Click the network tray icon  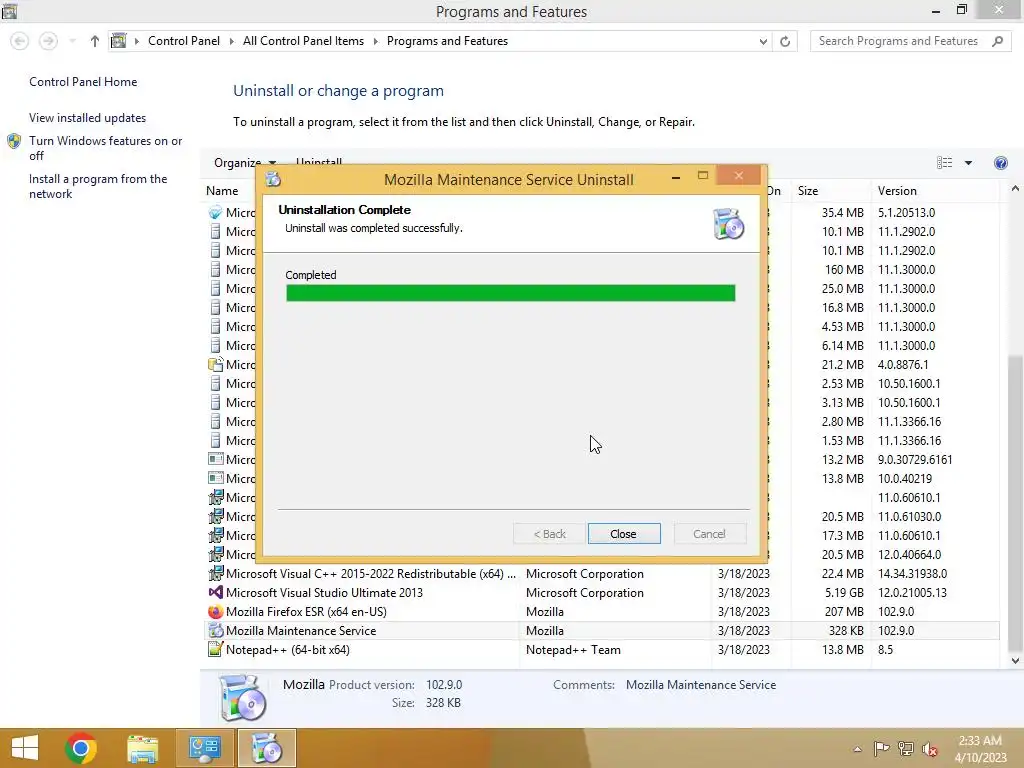tap(906, 748)
